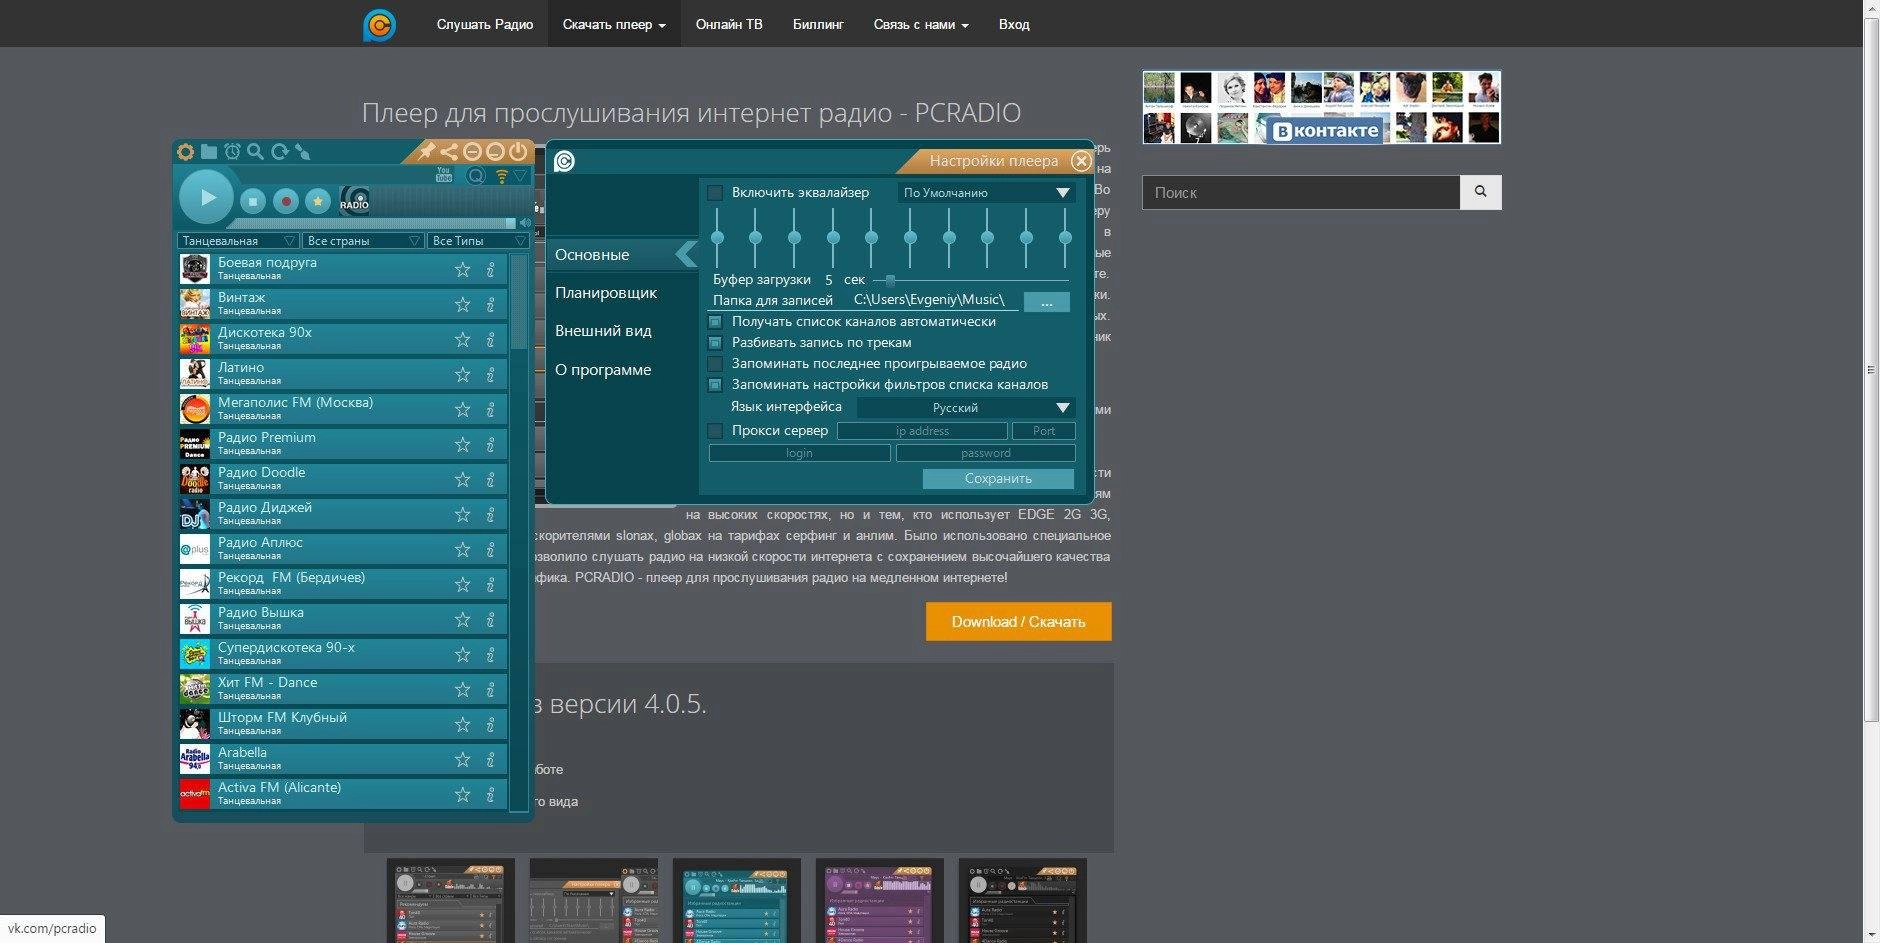1880x943 pixels.
Task: Open player settings gear icon
Action: pyautogui.click(x=185, y=152)
